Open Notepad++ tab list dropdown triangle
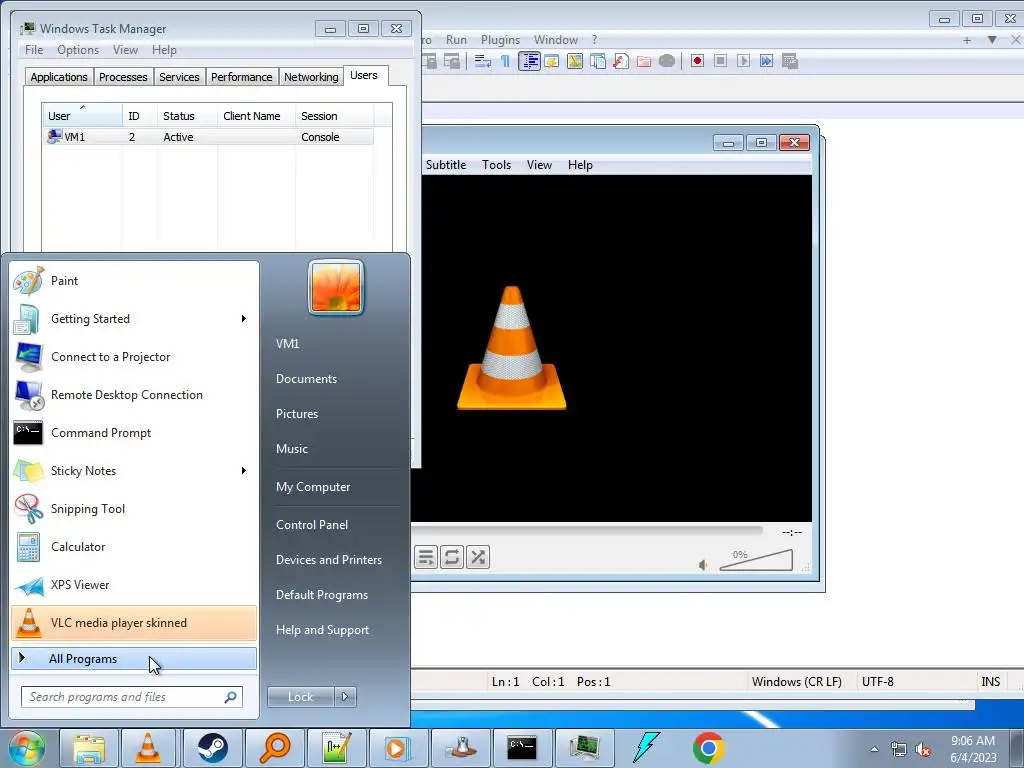This screenshot has height=768, width=1024. (992, 40)
